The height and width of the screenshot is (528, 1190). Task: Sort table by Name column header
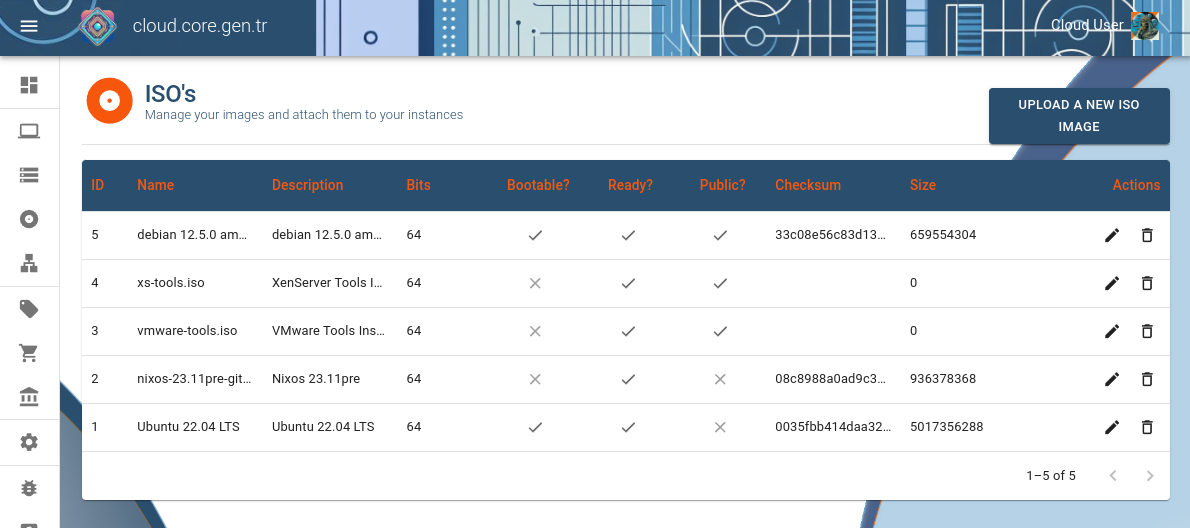(156, 185)
